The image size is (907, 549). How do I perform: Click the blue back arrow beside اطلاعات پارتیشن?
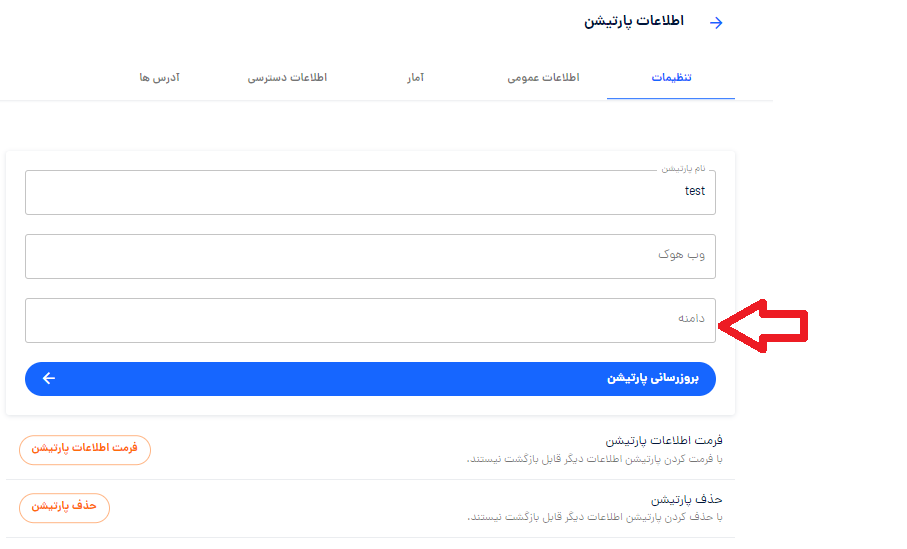click(x=716, y=23)
